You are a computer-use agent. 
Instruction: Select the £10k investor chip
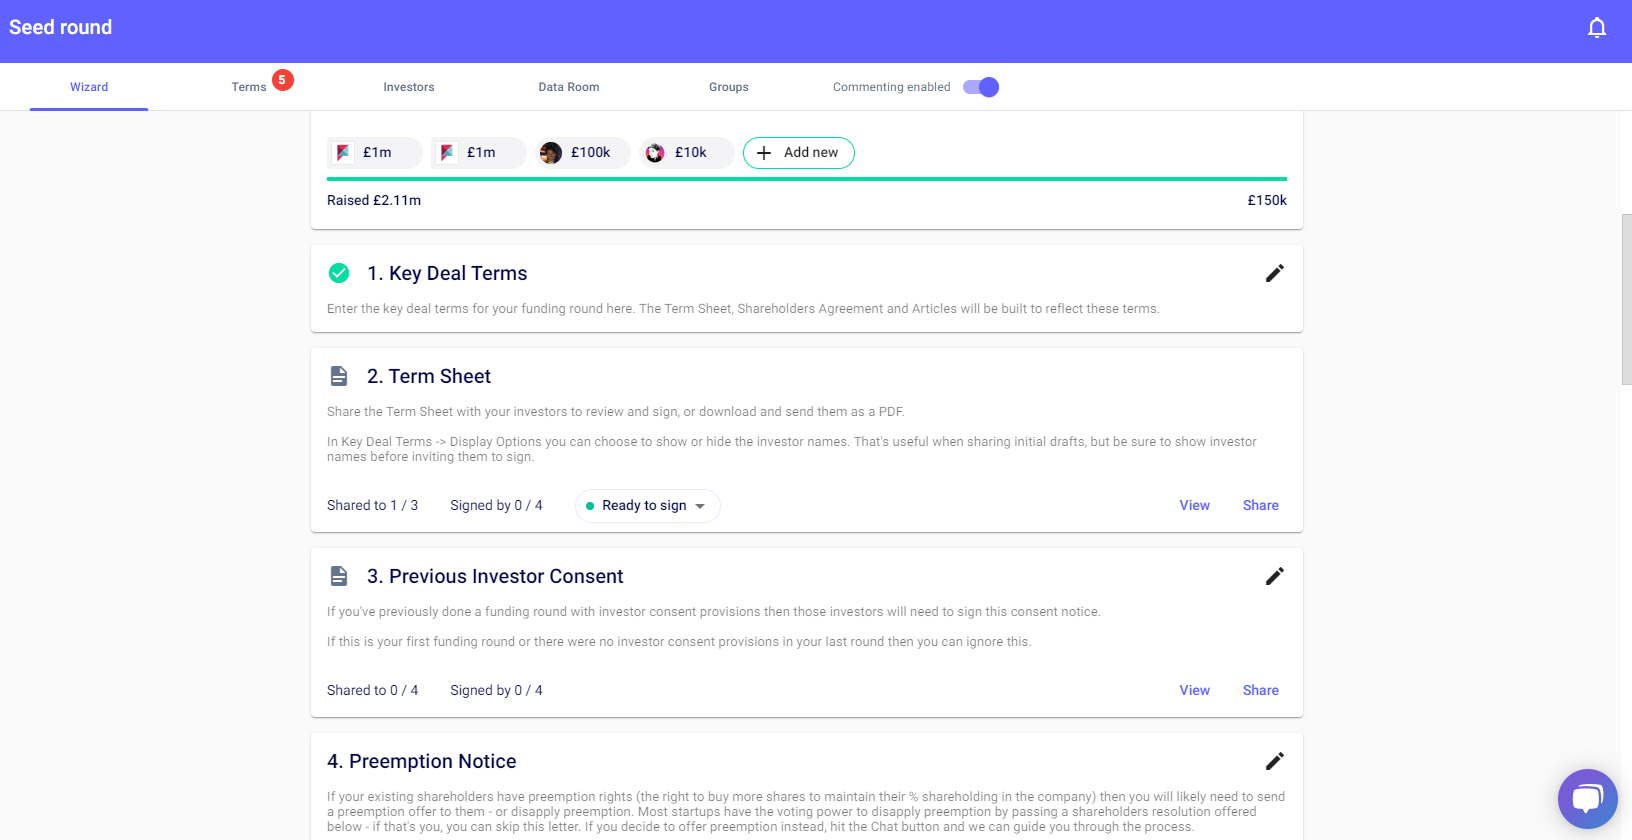(686, 153)
